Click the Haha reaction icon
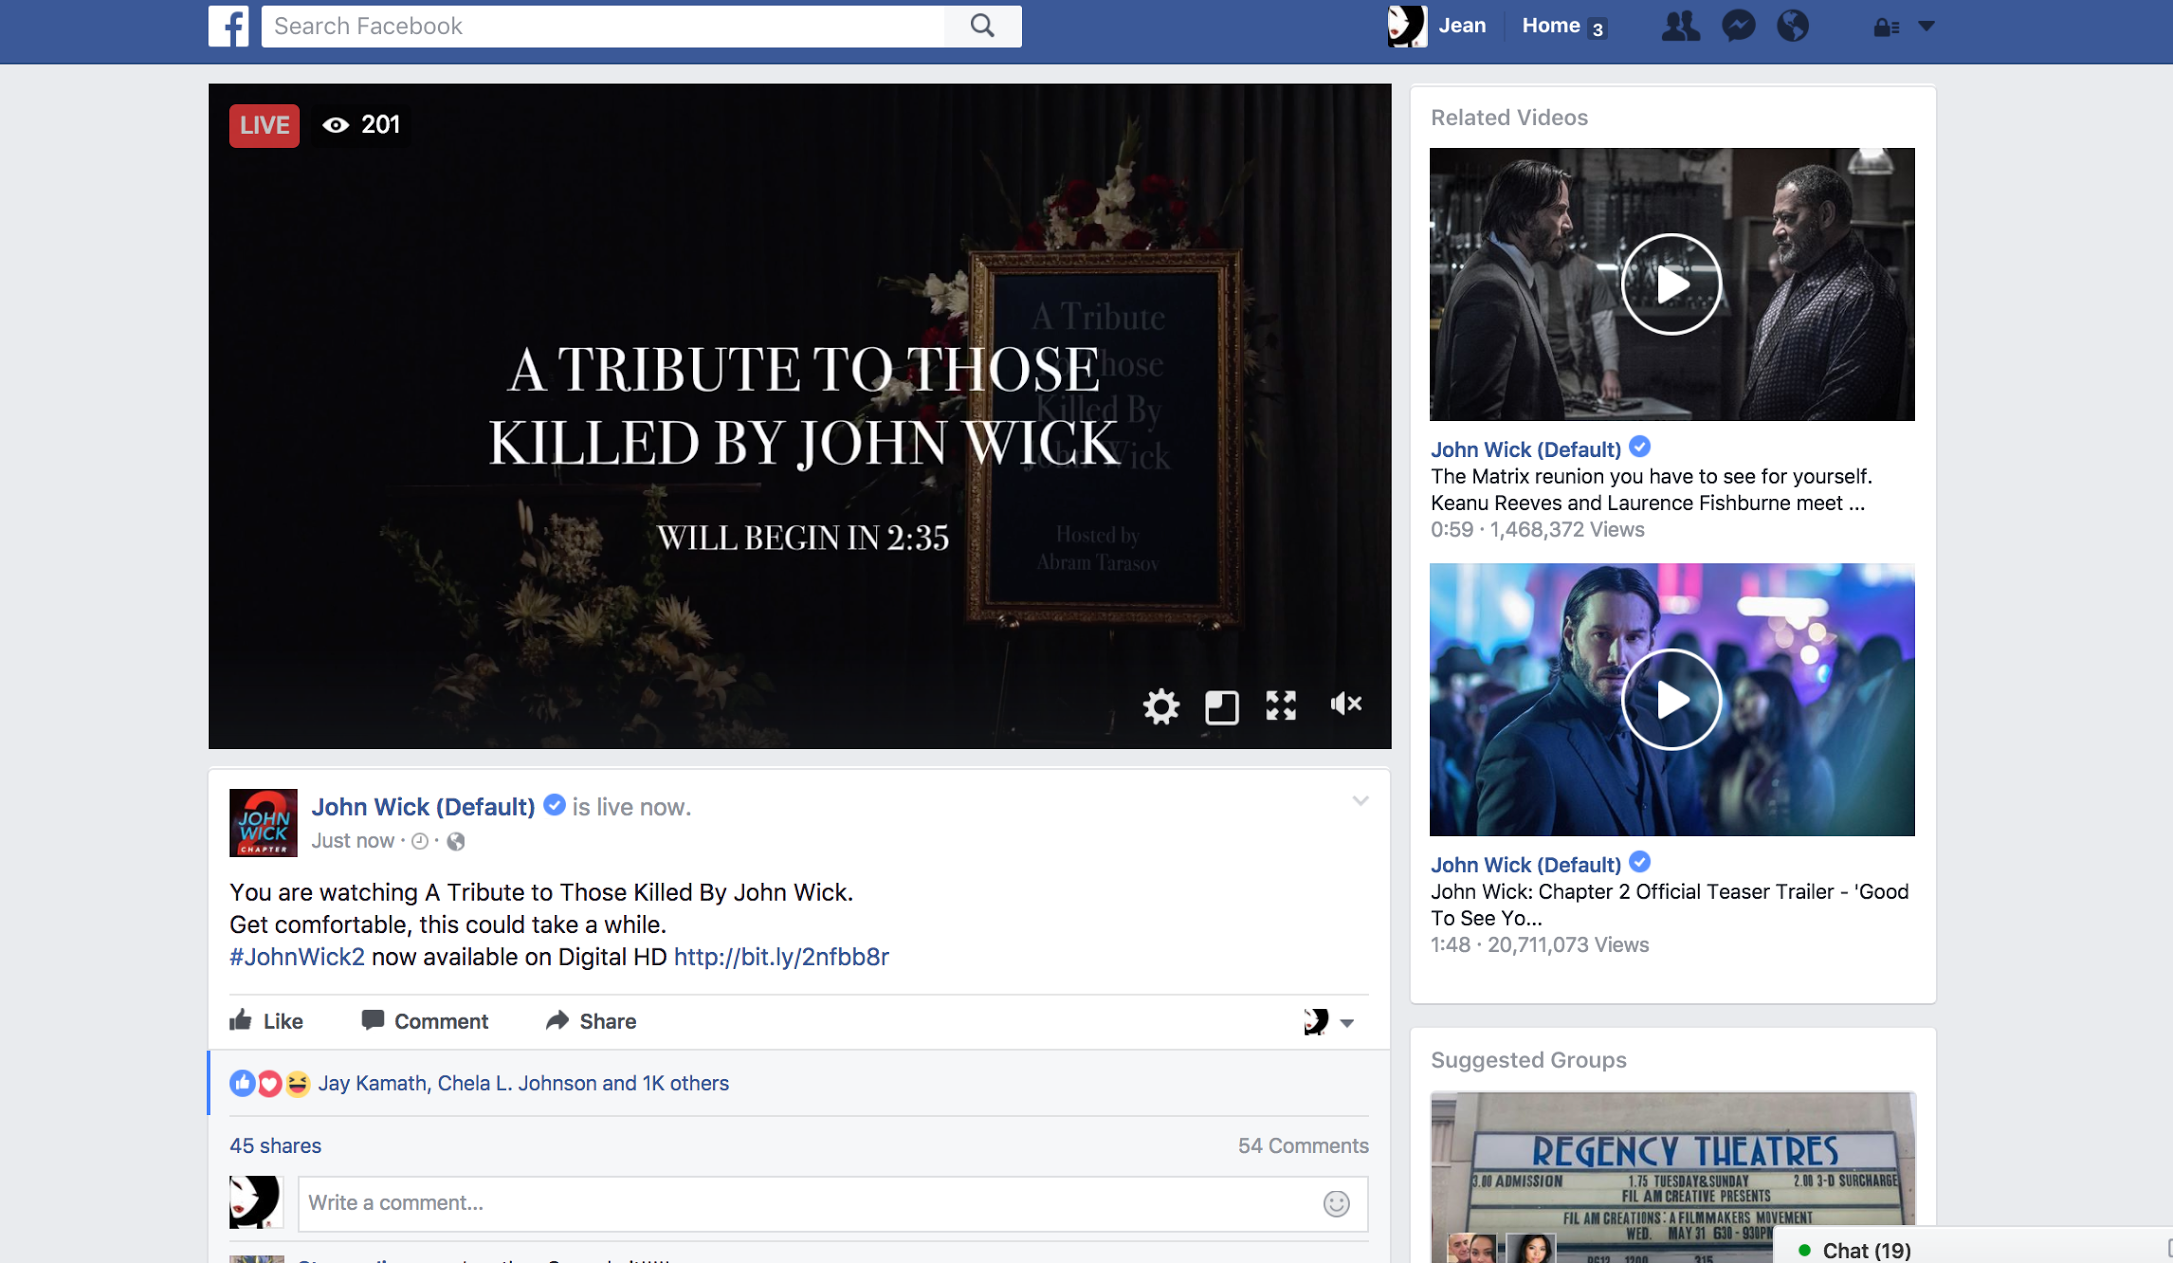The image size is (2173, 1263). pyautogui.click(x=297, y=1084)
